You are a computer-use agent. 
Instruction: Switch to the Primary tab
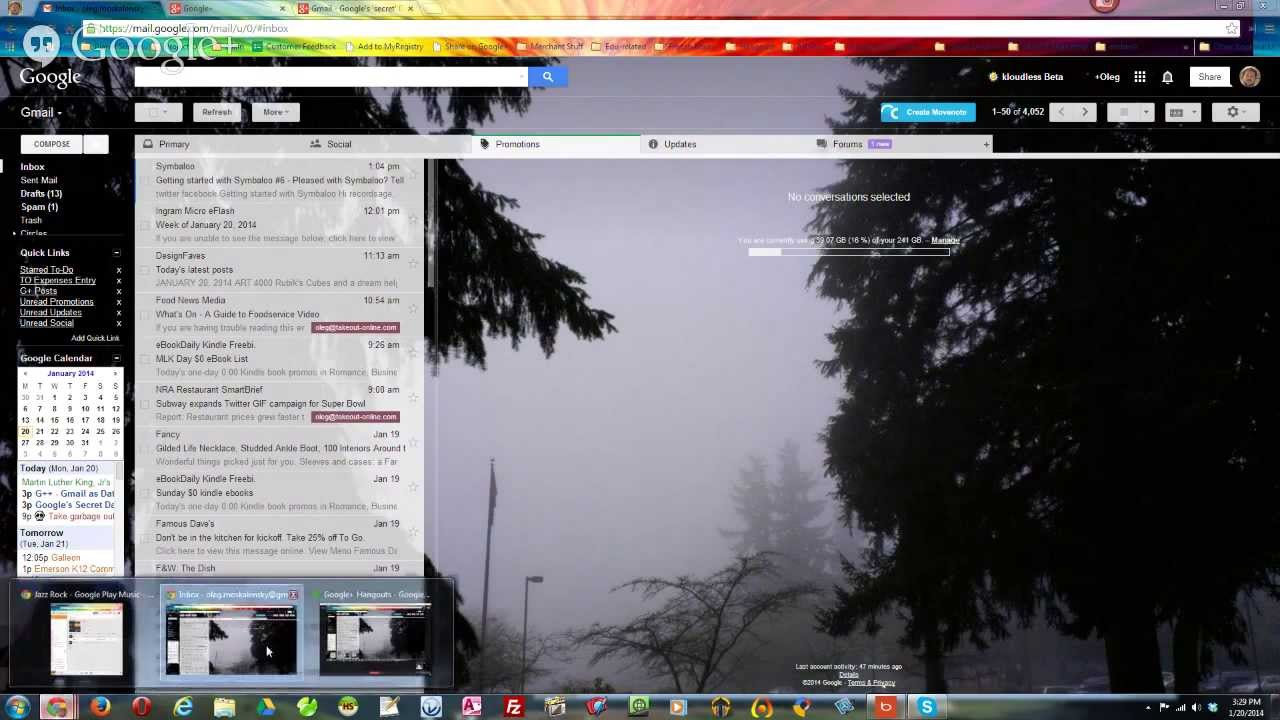(x=219, y=144)
